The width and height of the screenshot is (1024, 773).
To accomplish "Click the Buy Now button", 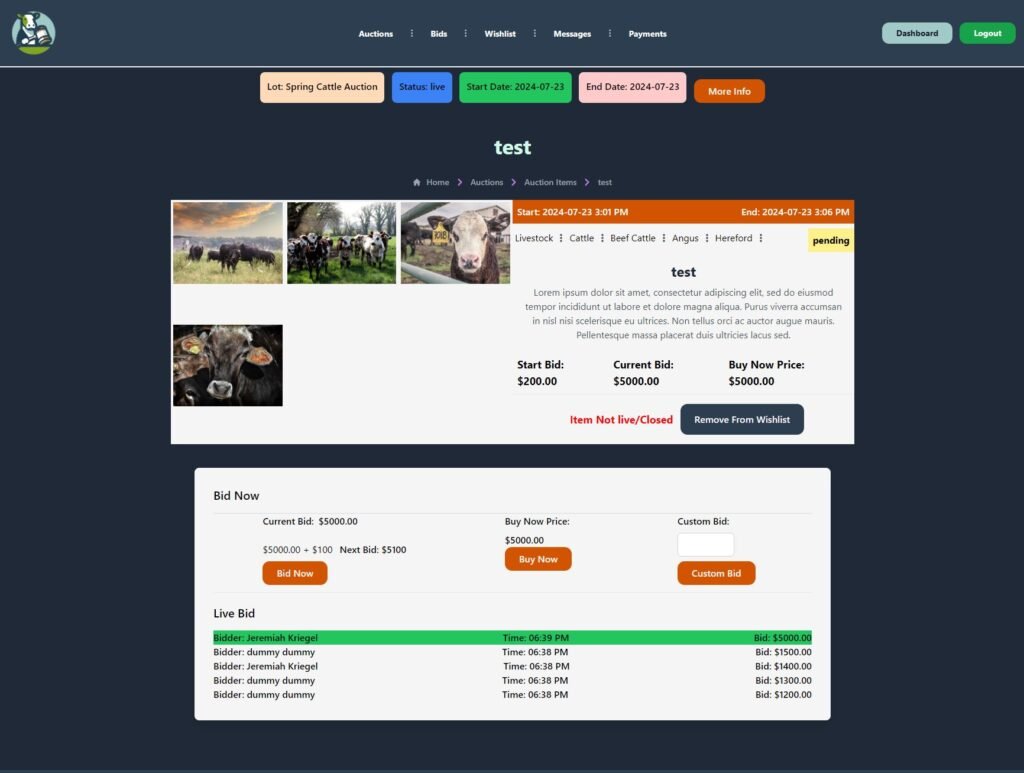I will click(538, 559).
